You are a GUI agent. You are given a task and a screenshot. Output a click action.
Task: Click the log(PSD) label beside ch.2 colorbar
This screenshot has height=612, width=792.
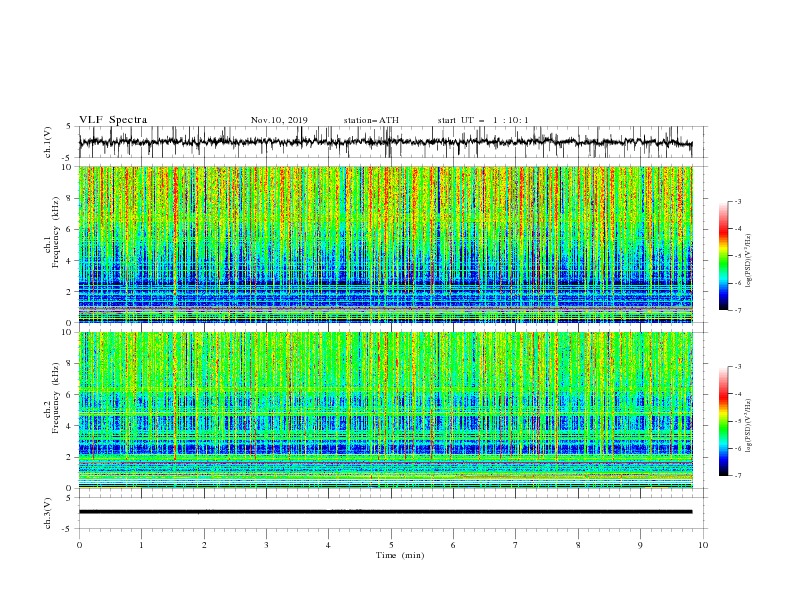(749, 426)
